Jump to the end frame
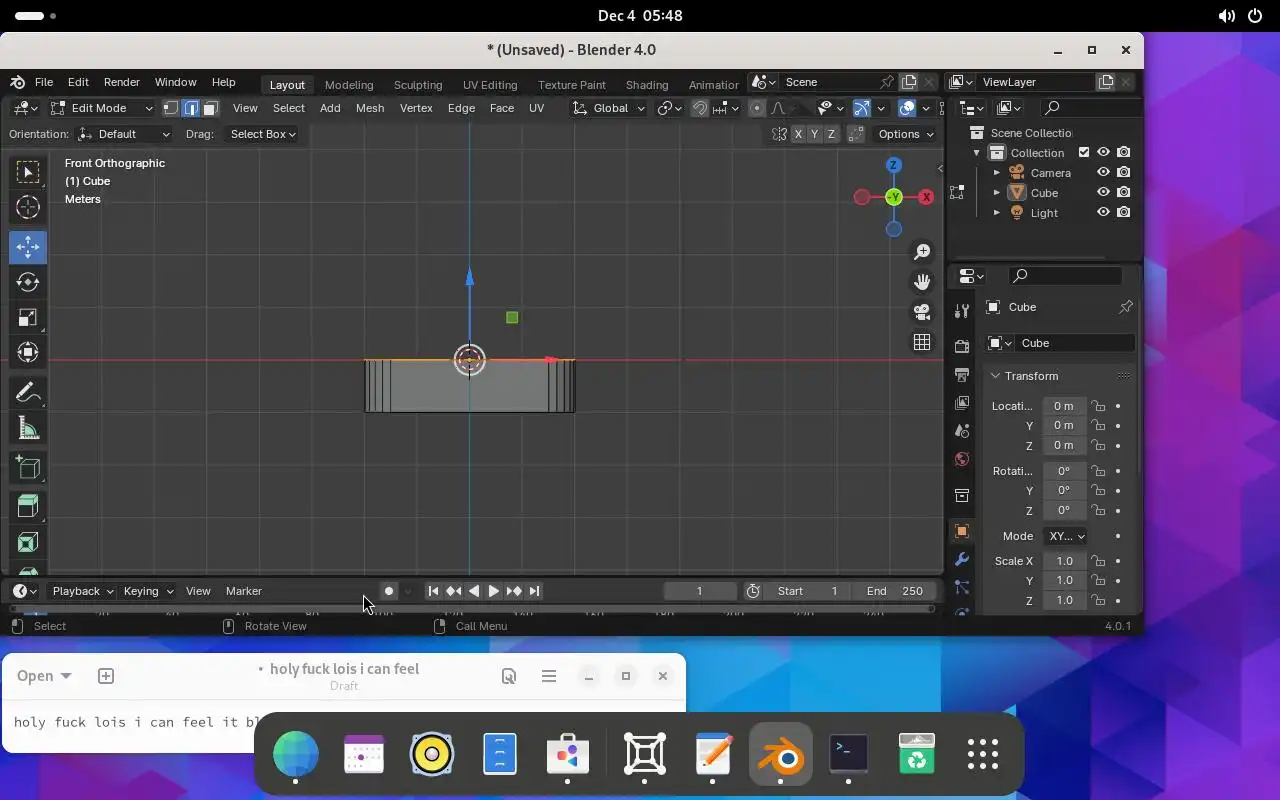The height and width of the screenshot is (800, 1280). pos(534,591)
